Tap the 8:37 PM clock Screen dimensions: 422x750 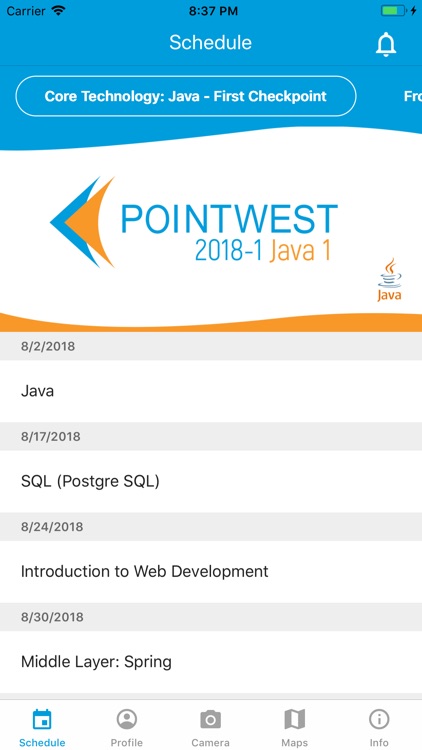click(x=213, y=11)
